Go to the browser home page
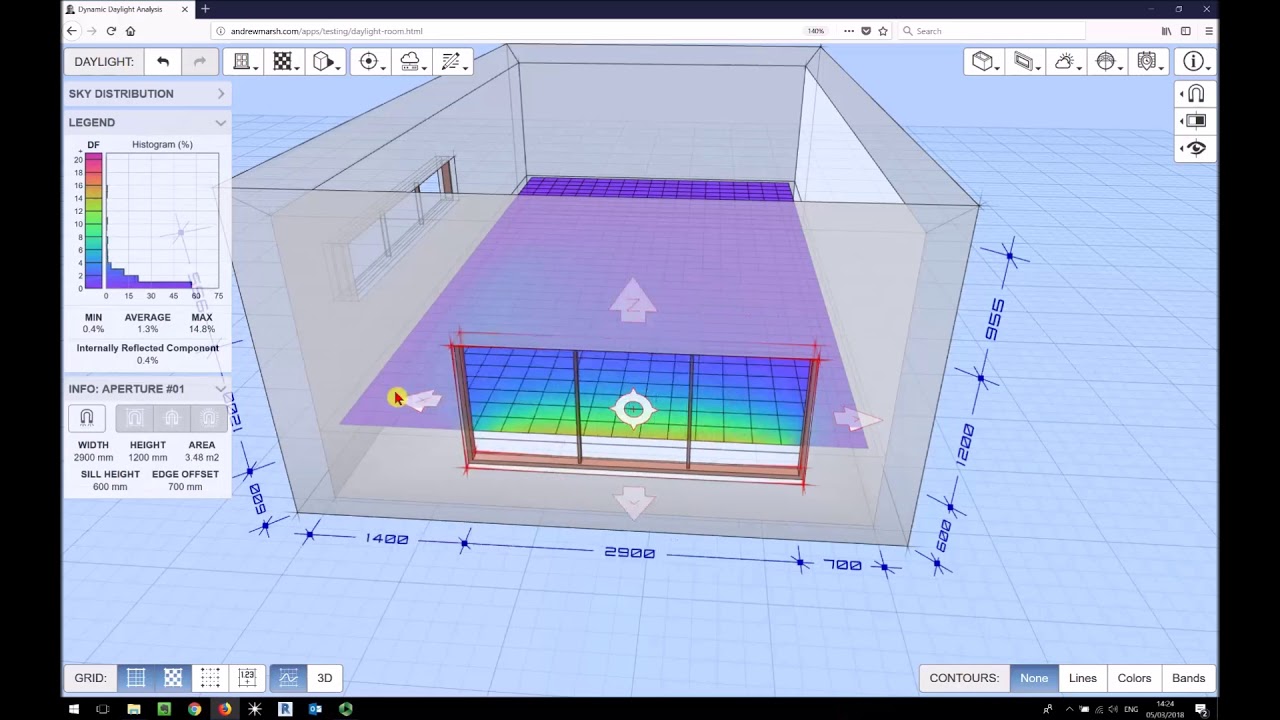The width and height of the screenshot is (1280, 720). pyautogui.click(x=130, y=31)
